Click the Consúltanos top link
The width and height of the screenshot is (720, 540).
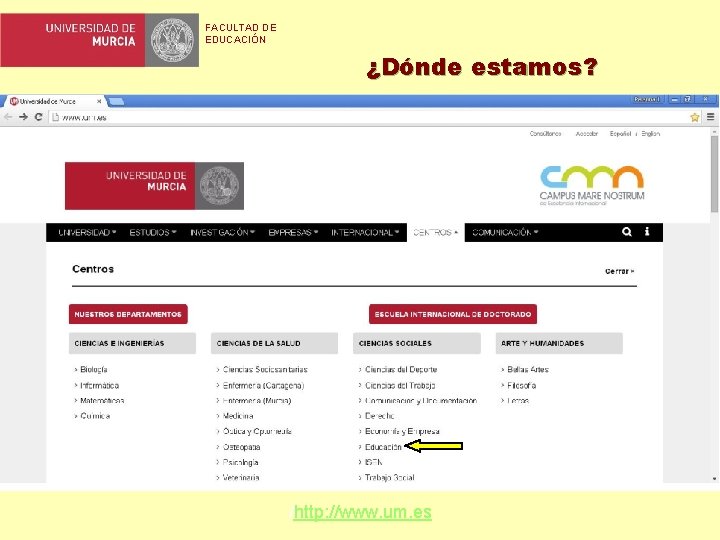(546, 134)
